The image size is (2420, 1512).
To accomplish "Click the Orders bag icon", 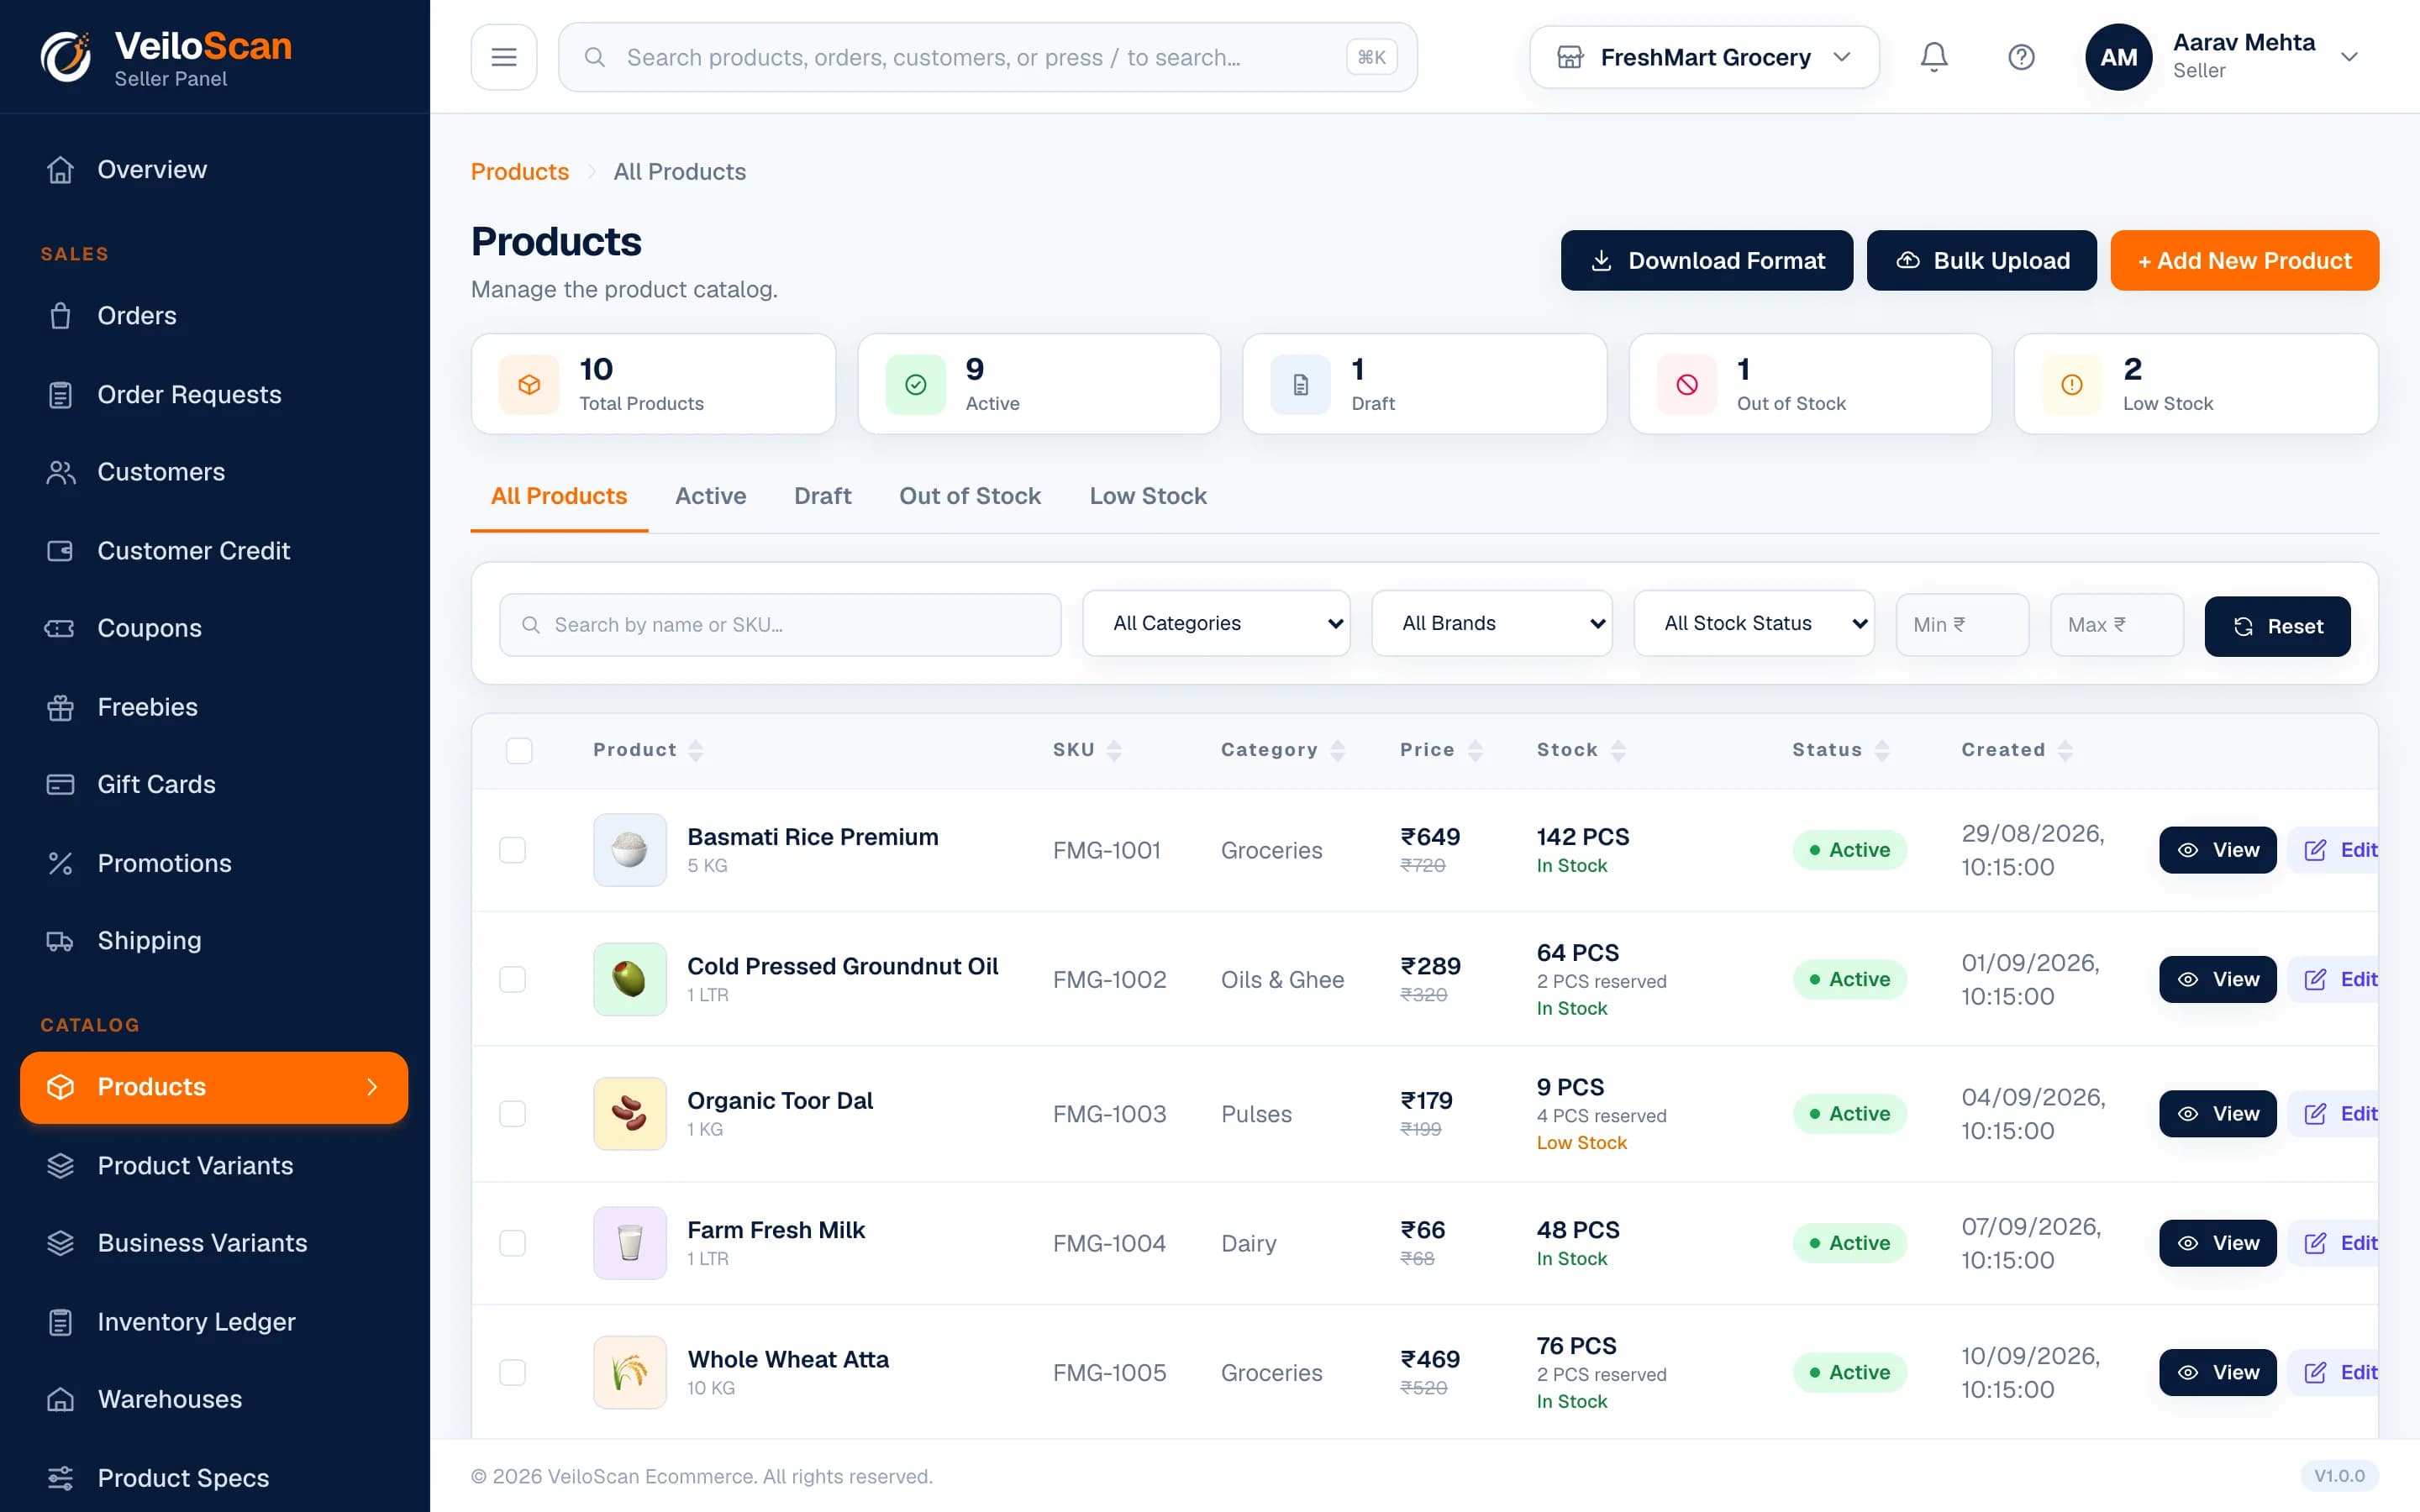I will click(x=60, y=316).
